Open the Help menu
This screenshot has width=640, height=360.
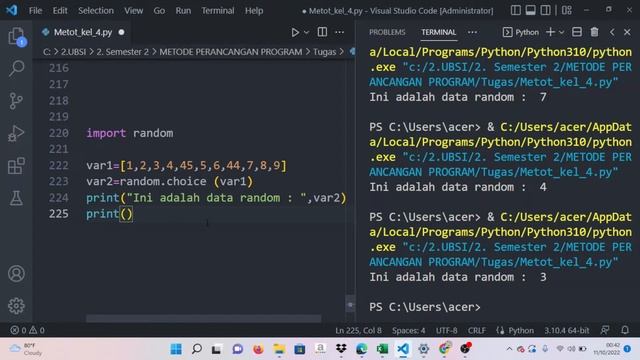[254, 11]
